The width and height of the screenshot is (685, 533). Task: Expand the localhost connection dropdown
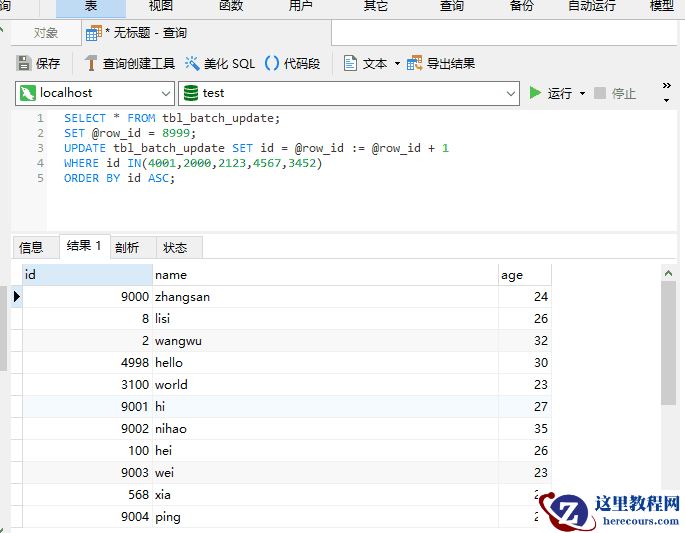pyautogui.click(x=166, y=93)
